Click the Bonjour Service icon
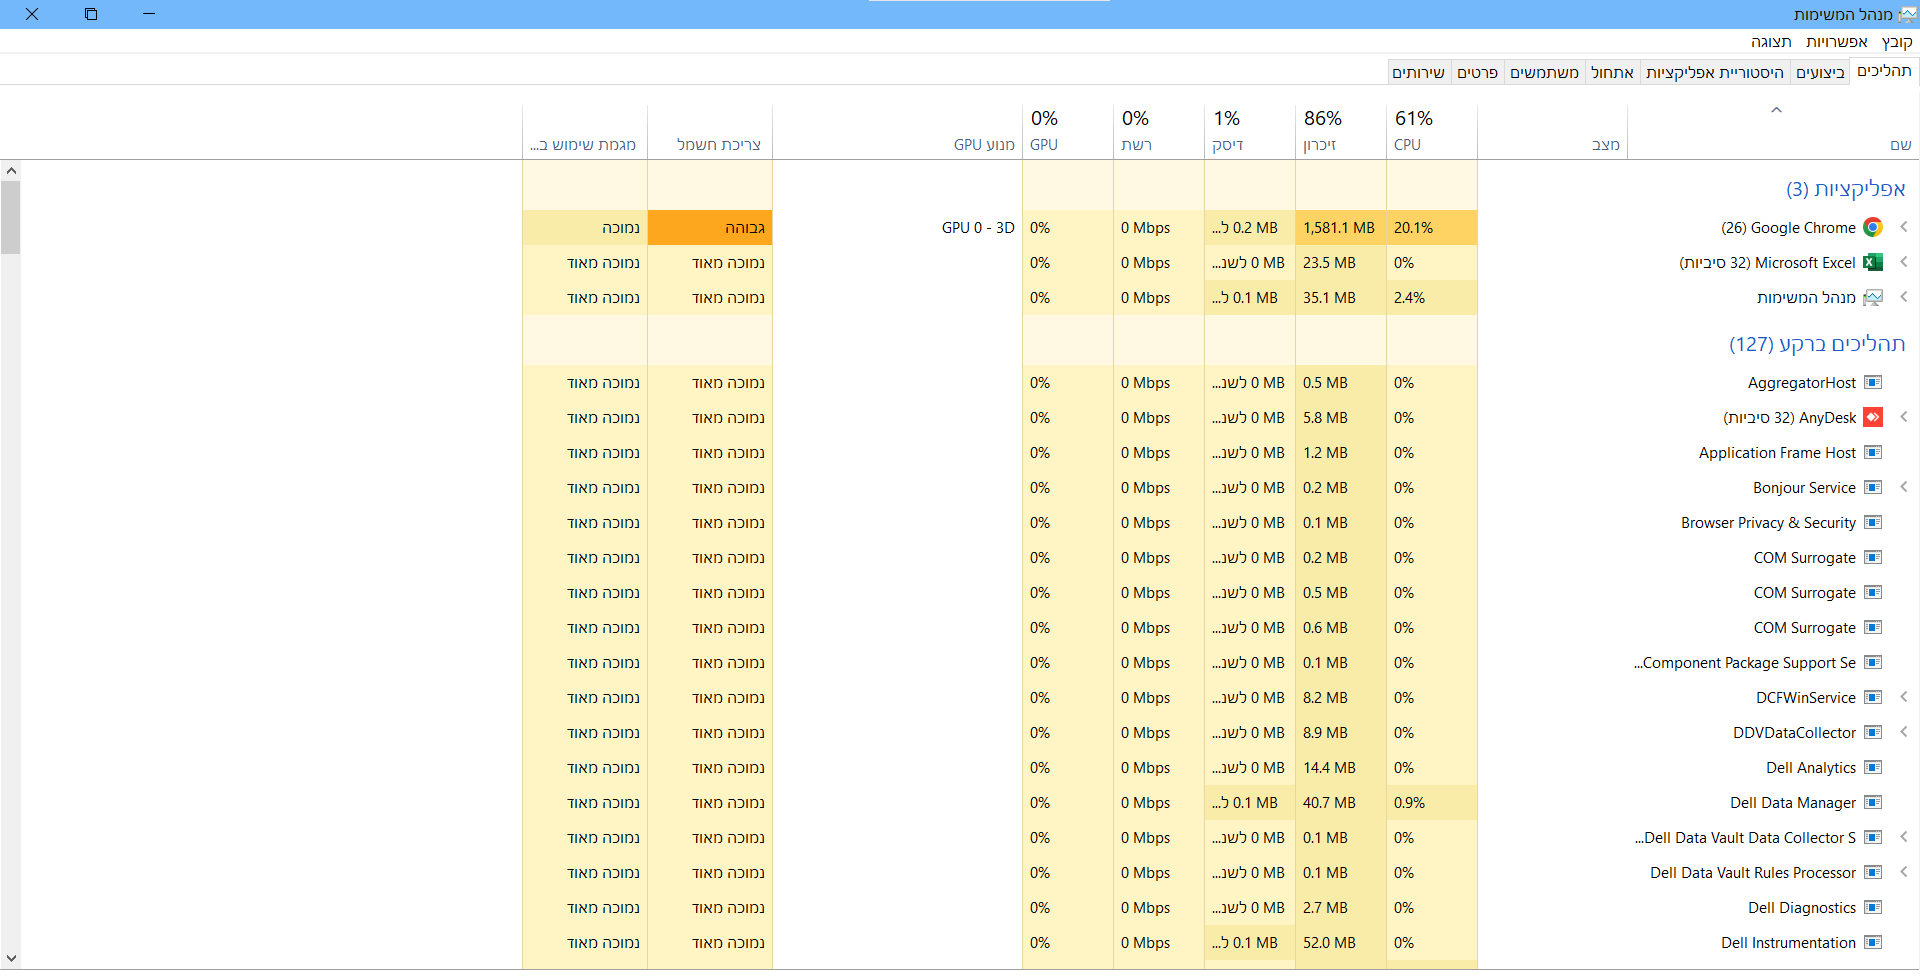Image resolution: width=1920 pixels, height=976 pixels. pos(1873,488)
